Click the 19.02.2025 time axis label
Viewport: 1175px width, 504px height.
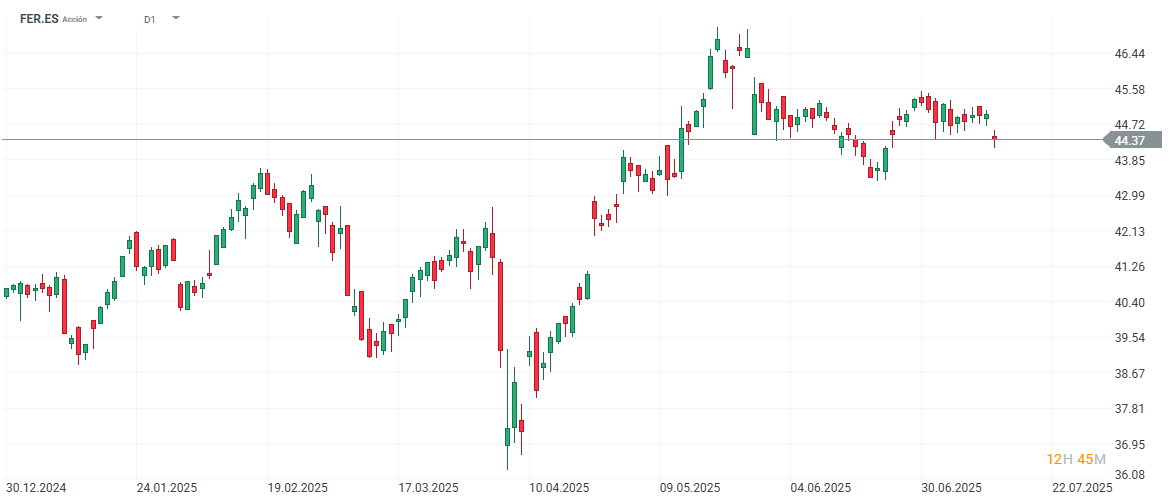[x=297, y=488]
